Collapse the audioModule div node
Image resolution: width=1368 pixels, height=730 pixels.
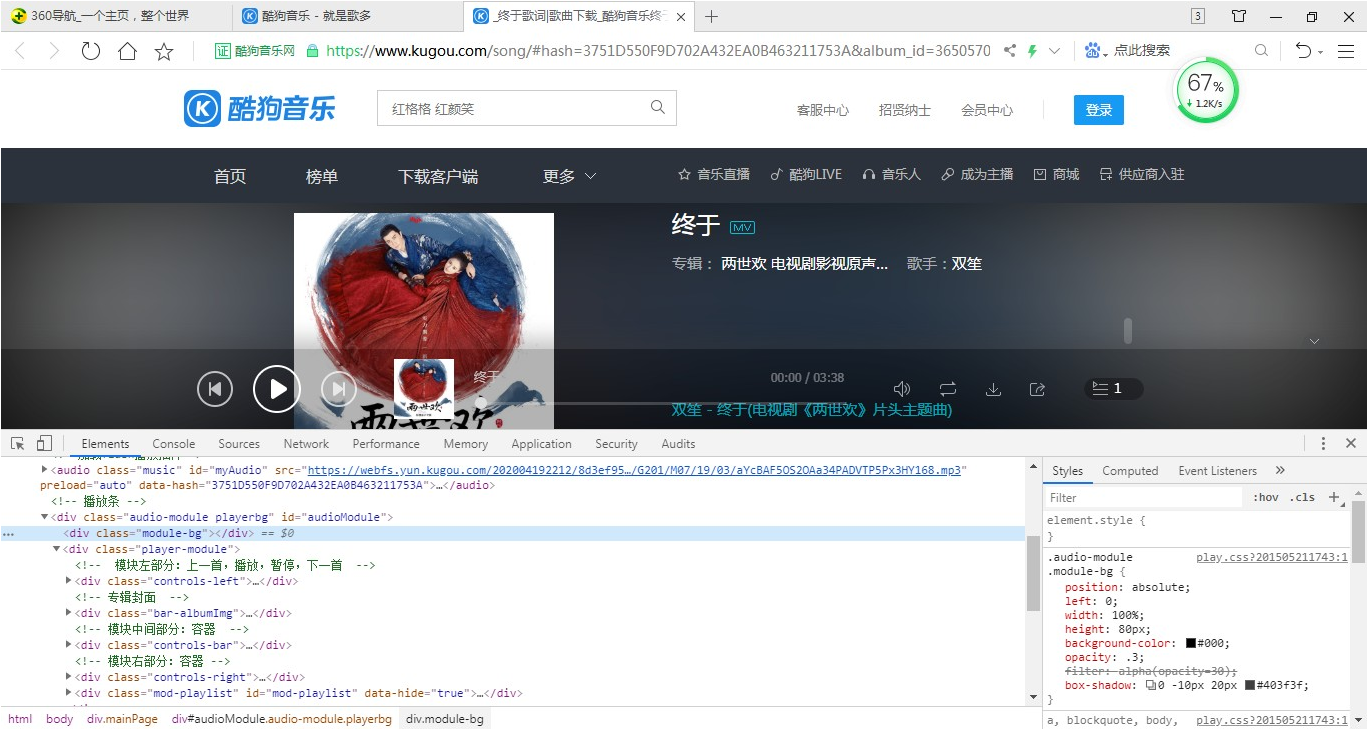point(44,517)
